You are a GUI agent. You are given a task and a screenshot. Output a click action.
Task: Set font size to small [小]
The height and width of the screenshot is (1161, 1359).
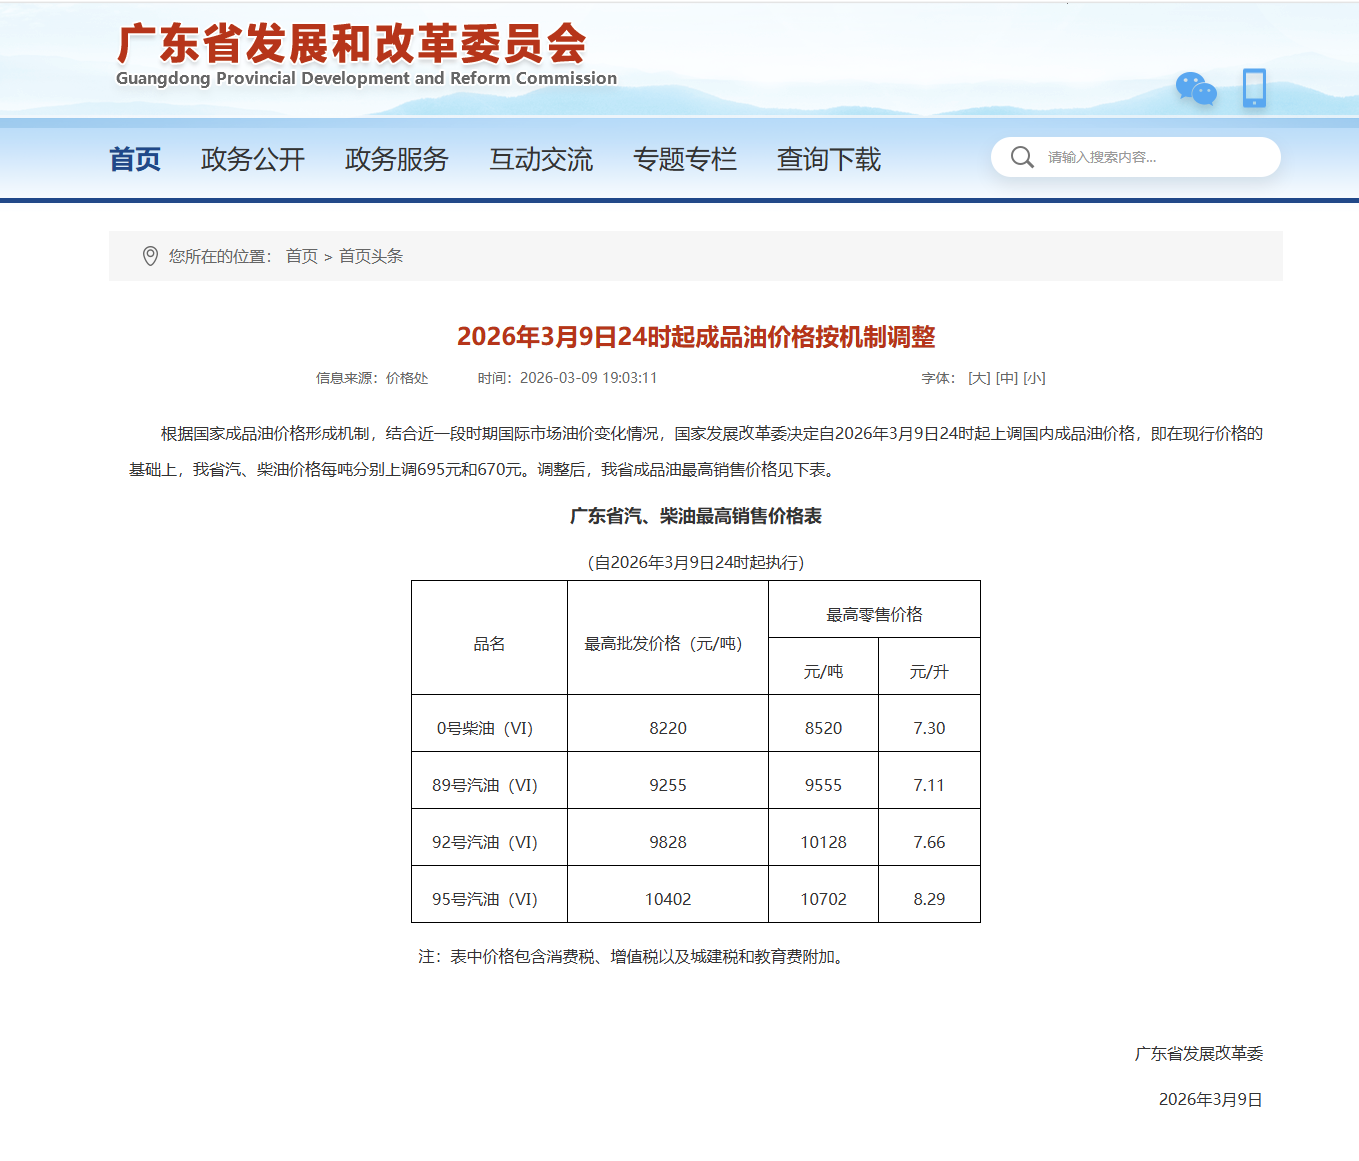click(1034, 378)
